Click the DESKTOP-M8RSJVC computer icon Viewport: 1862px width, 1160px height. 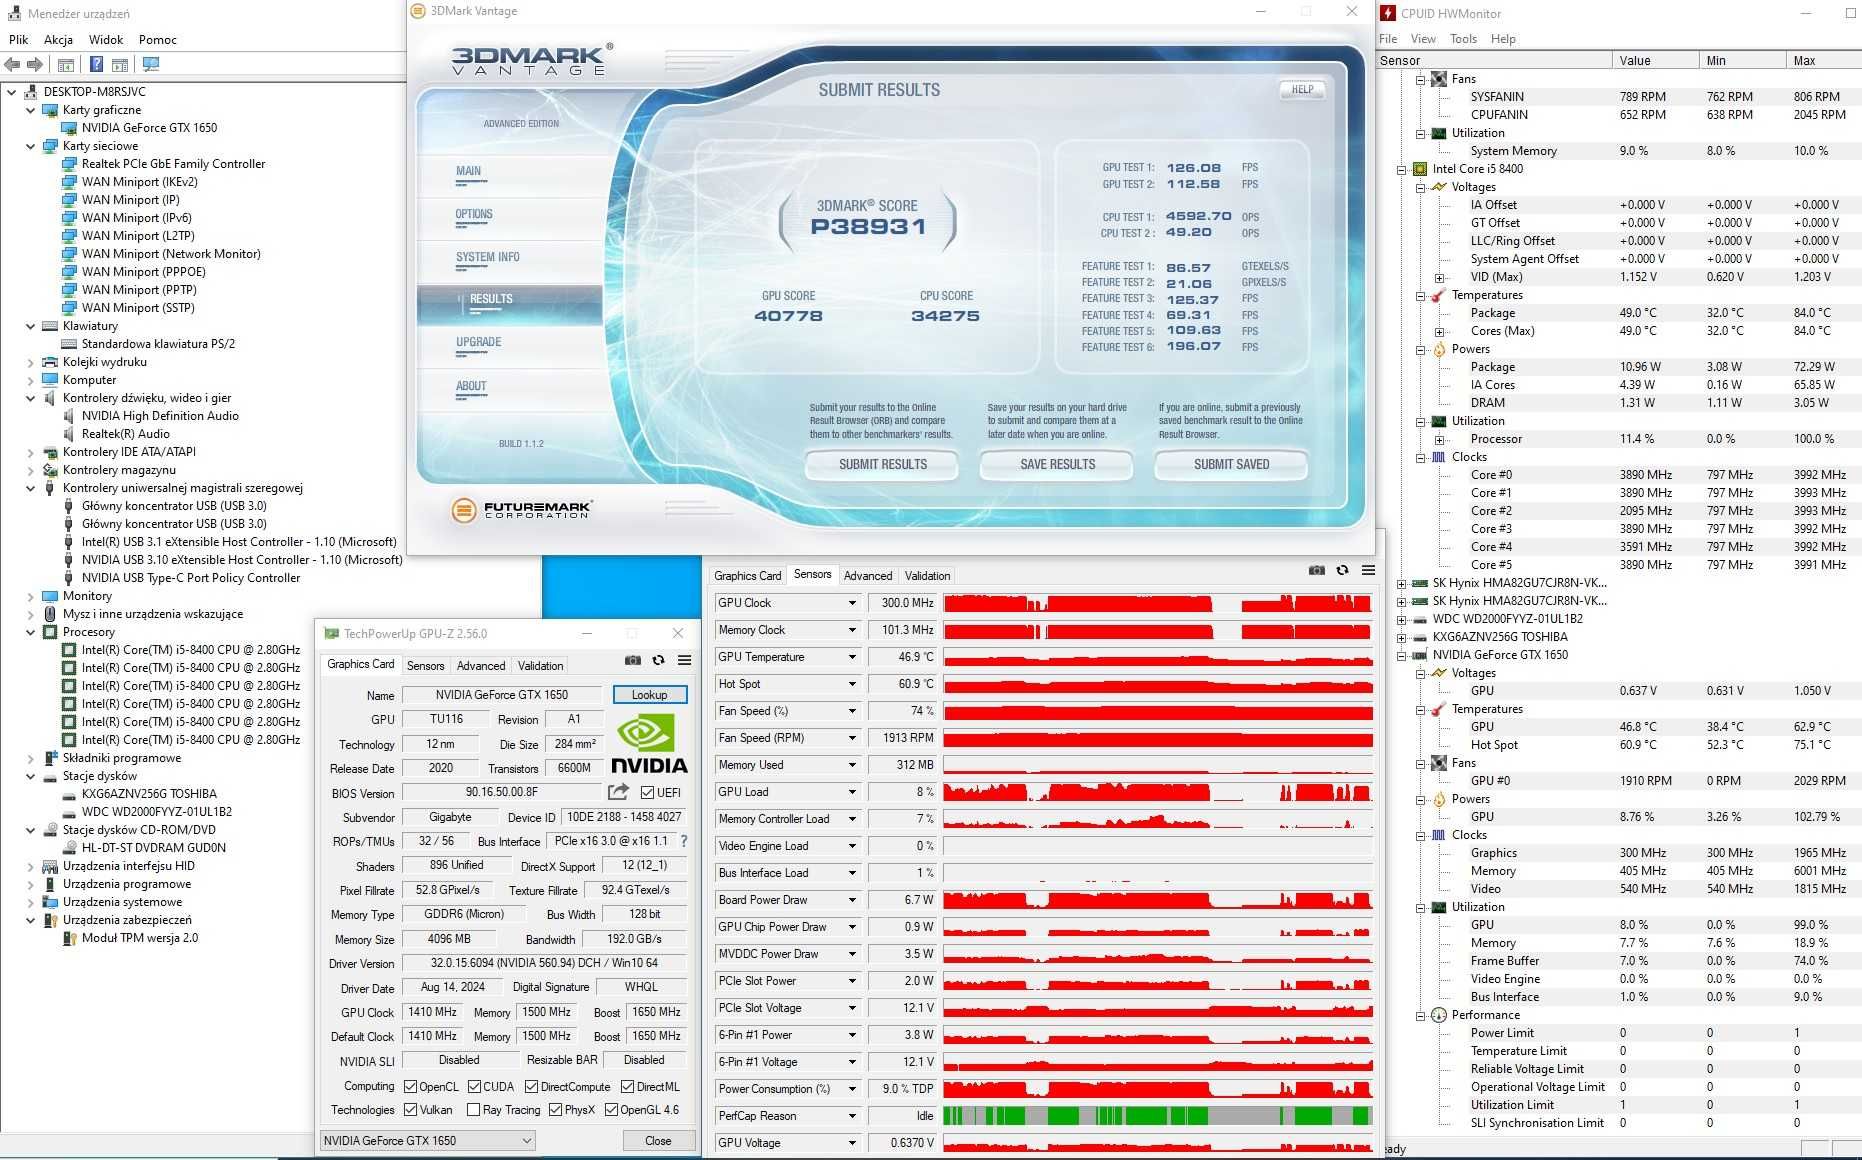[x=31, y=92]
